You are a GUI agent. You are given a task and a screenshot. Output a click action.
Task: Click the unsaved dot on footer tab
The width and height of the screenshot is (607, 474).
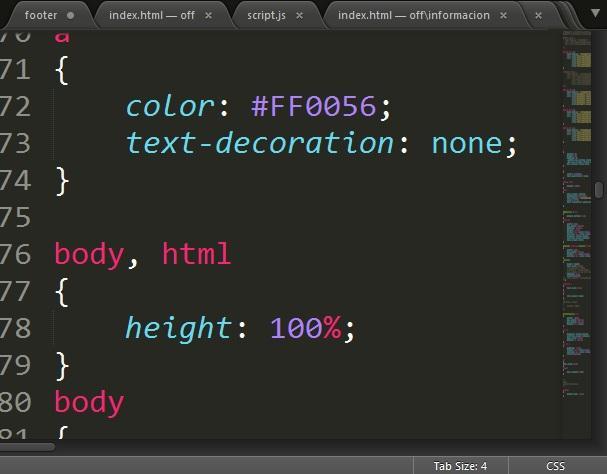pos(70,16)
